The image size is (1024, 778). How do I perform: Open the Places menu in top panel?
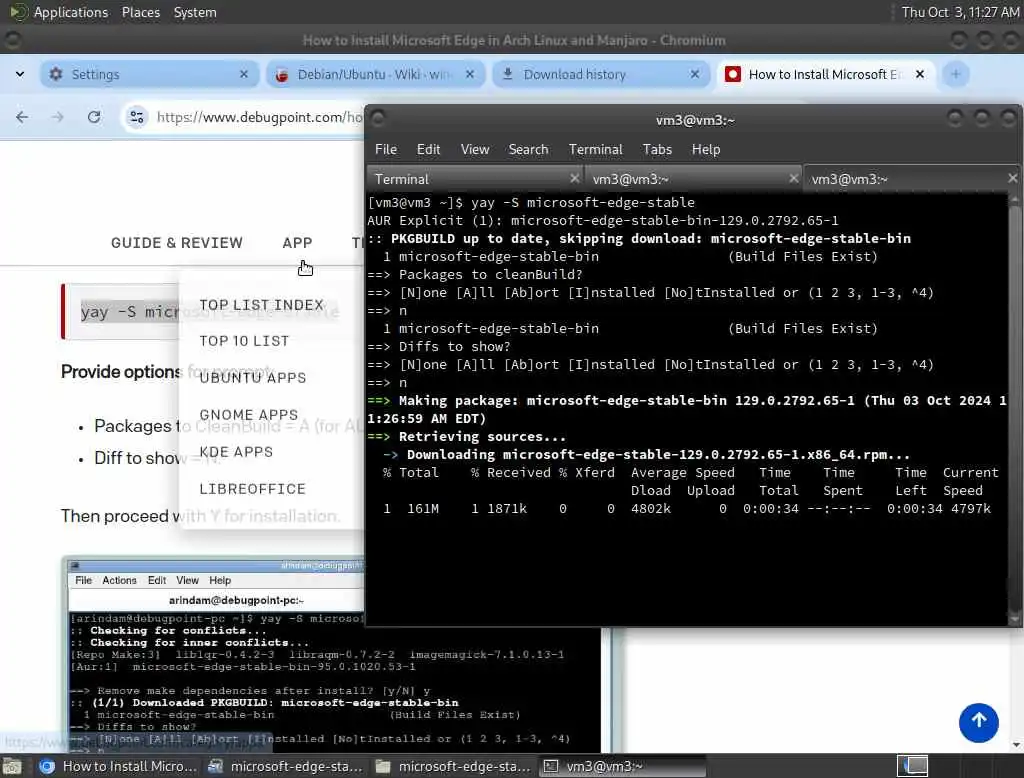point(140,12)
